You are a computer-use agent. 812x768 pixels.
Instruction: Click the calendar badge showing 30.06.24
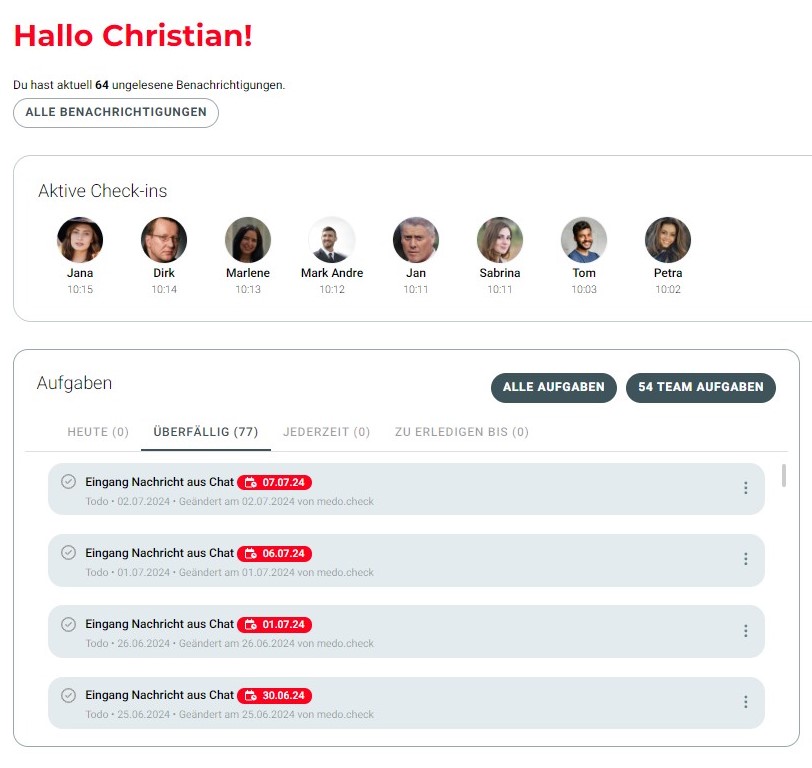click(x=275, y=696)
